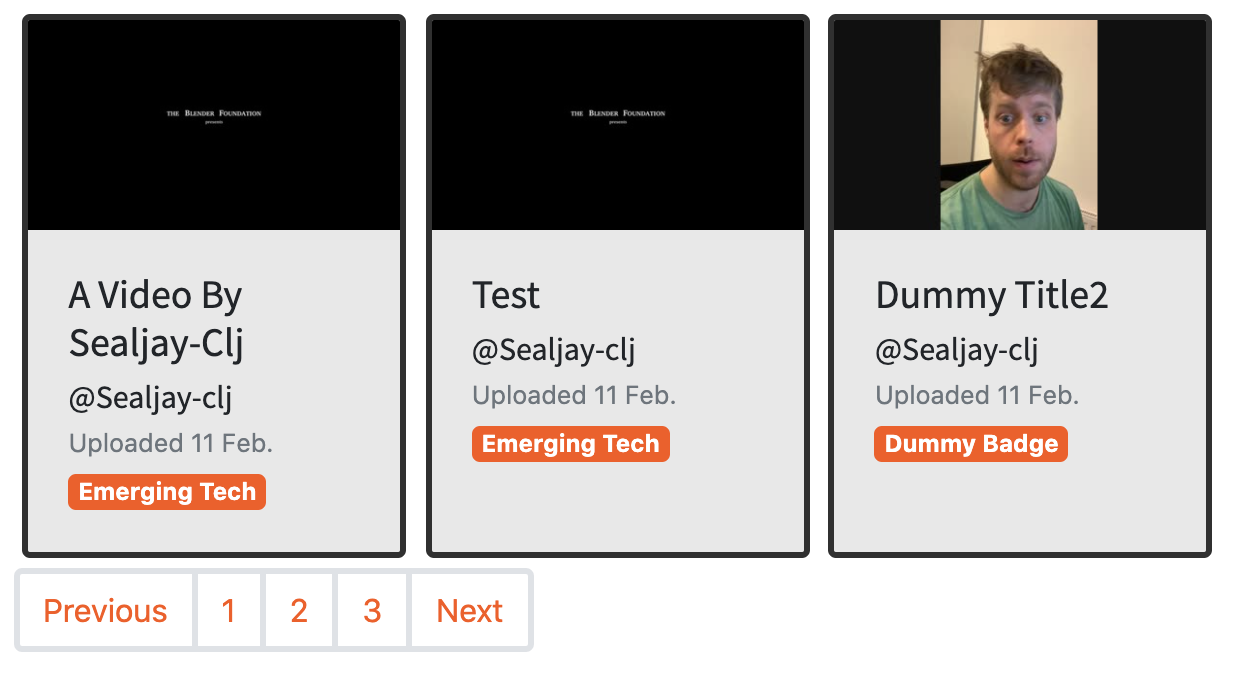Select Emerging Tech badge on Test card
The image size is (1244, 686).
tap(571, 444)
